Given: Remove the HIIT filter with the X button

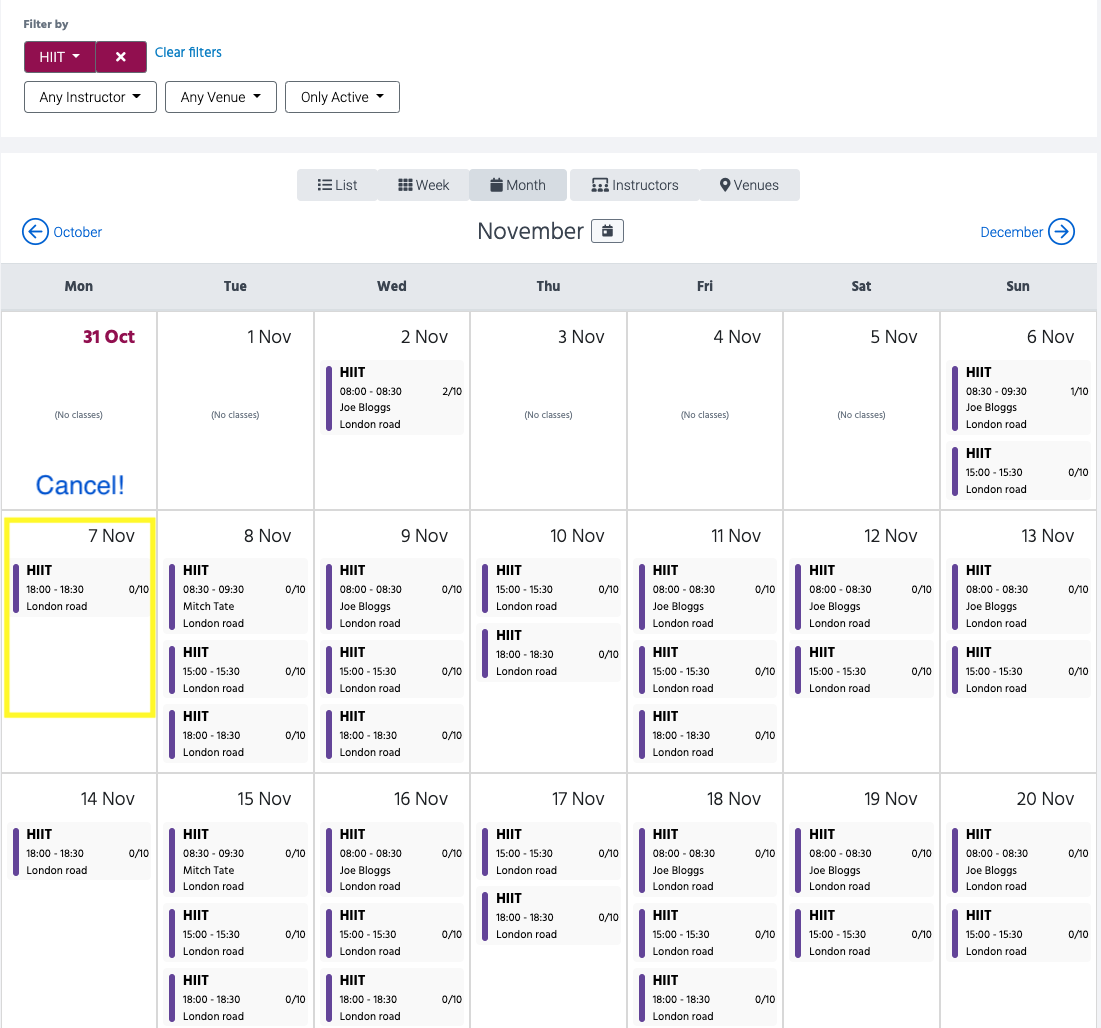Looking at the screenshot, I should (x=121, y=57).
